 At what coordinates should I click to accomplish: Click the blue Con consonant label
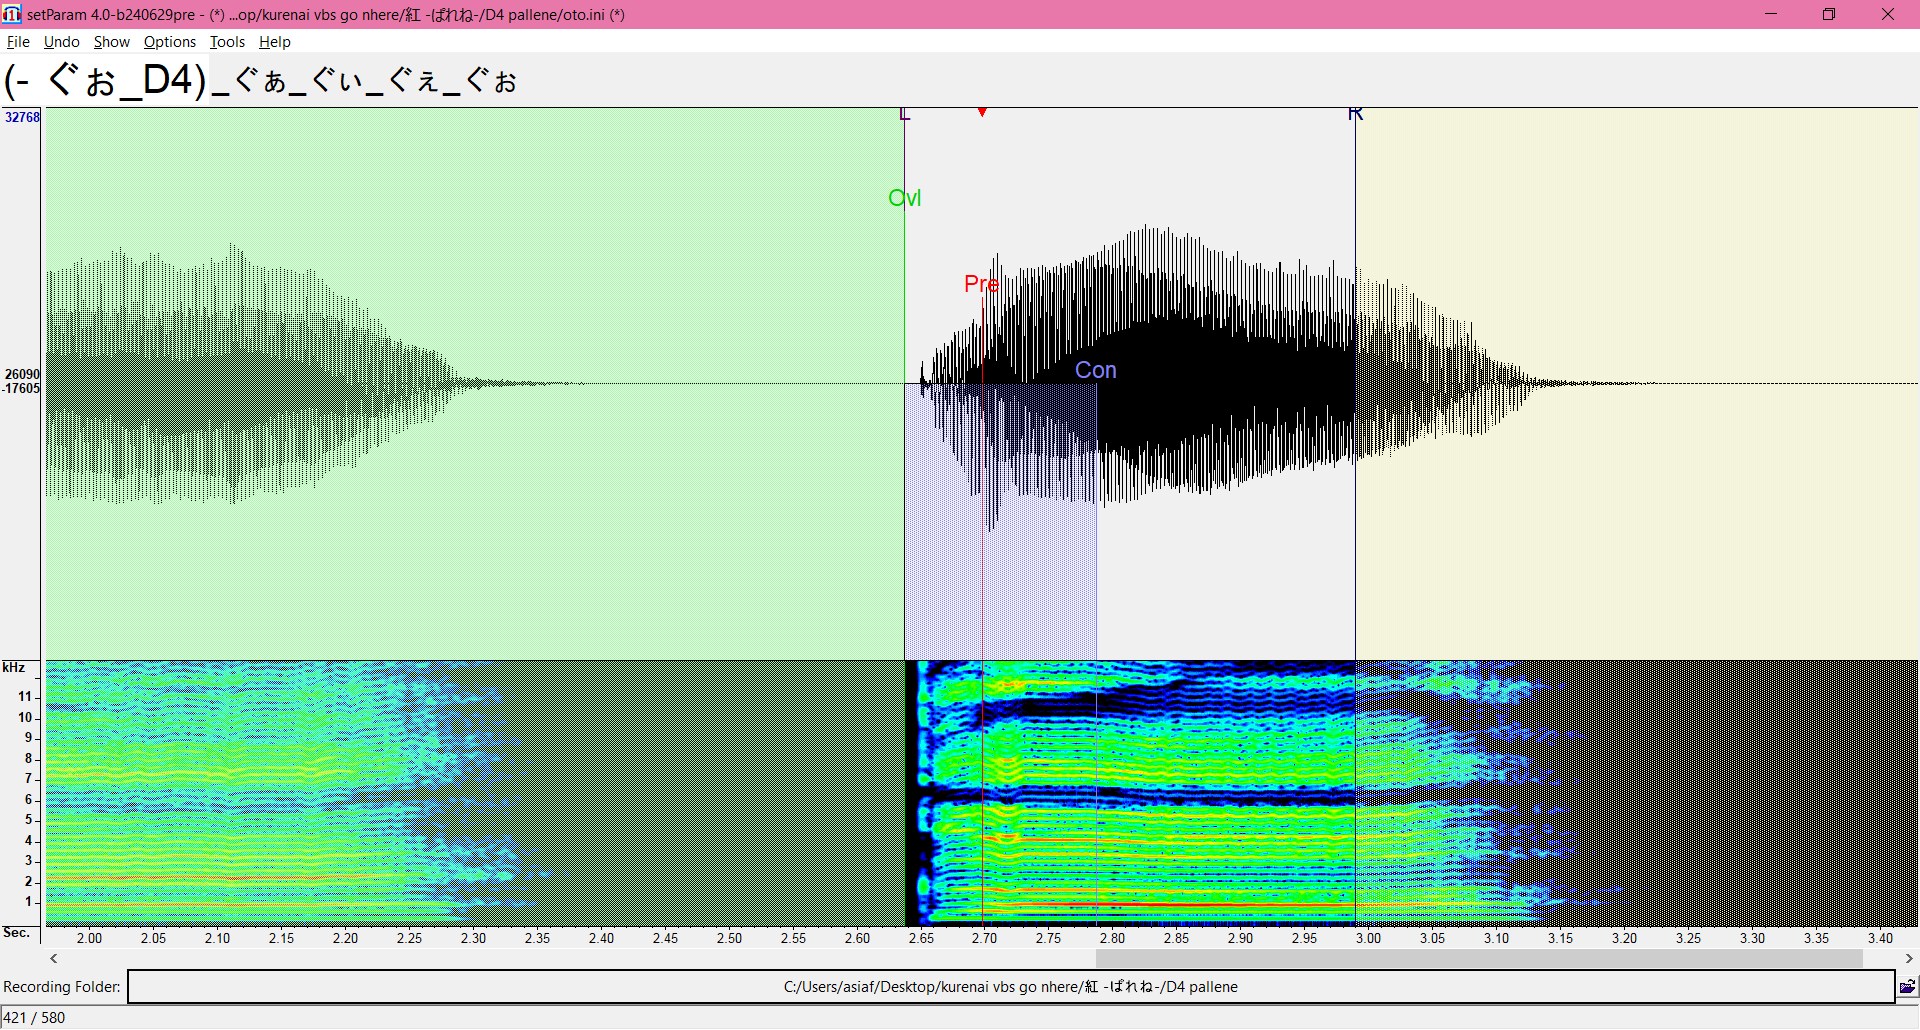tap(1095, 370)
